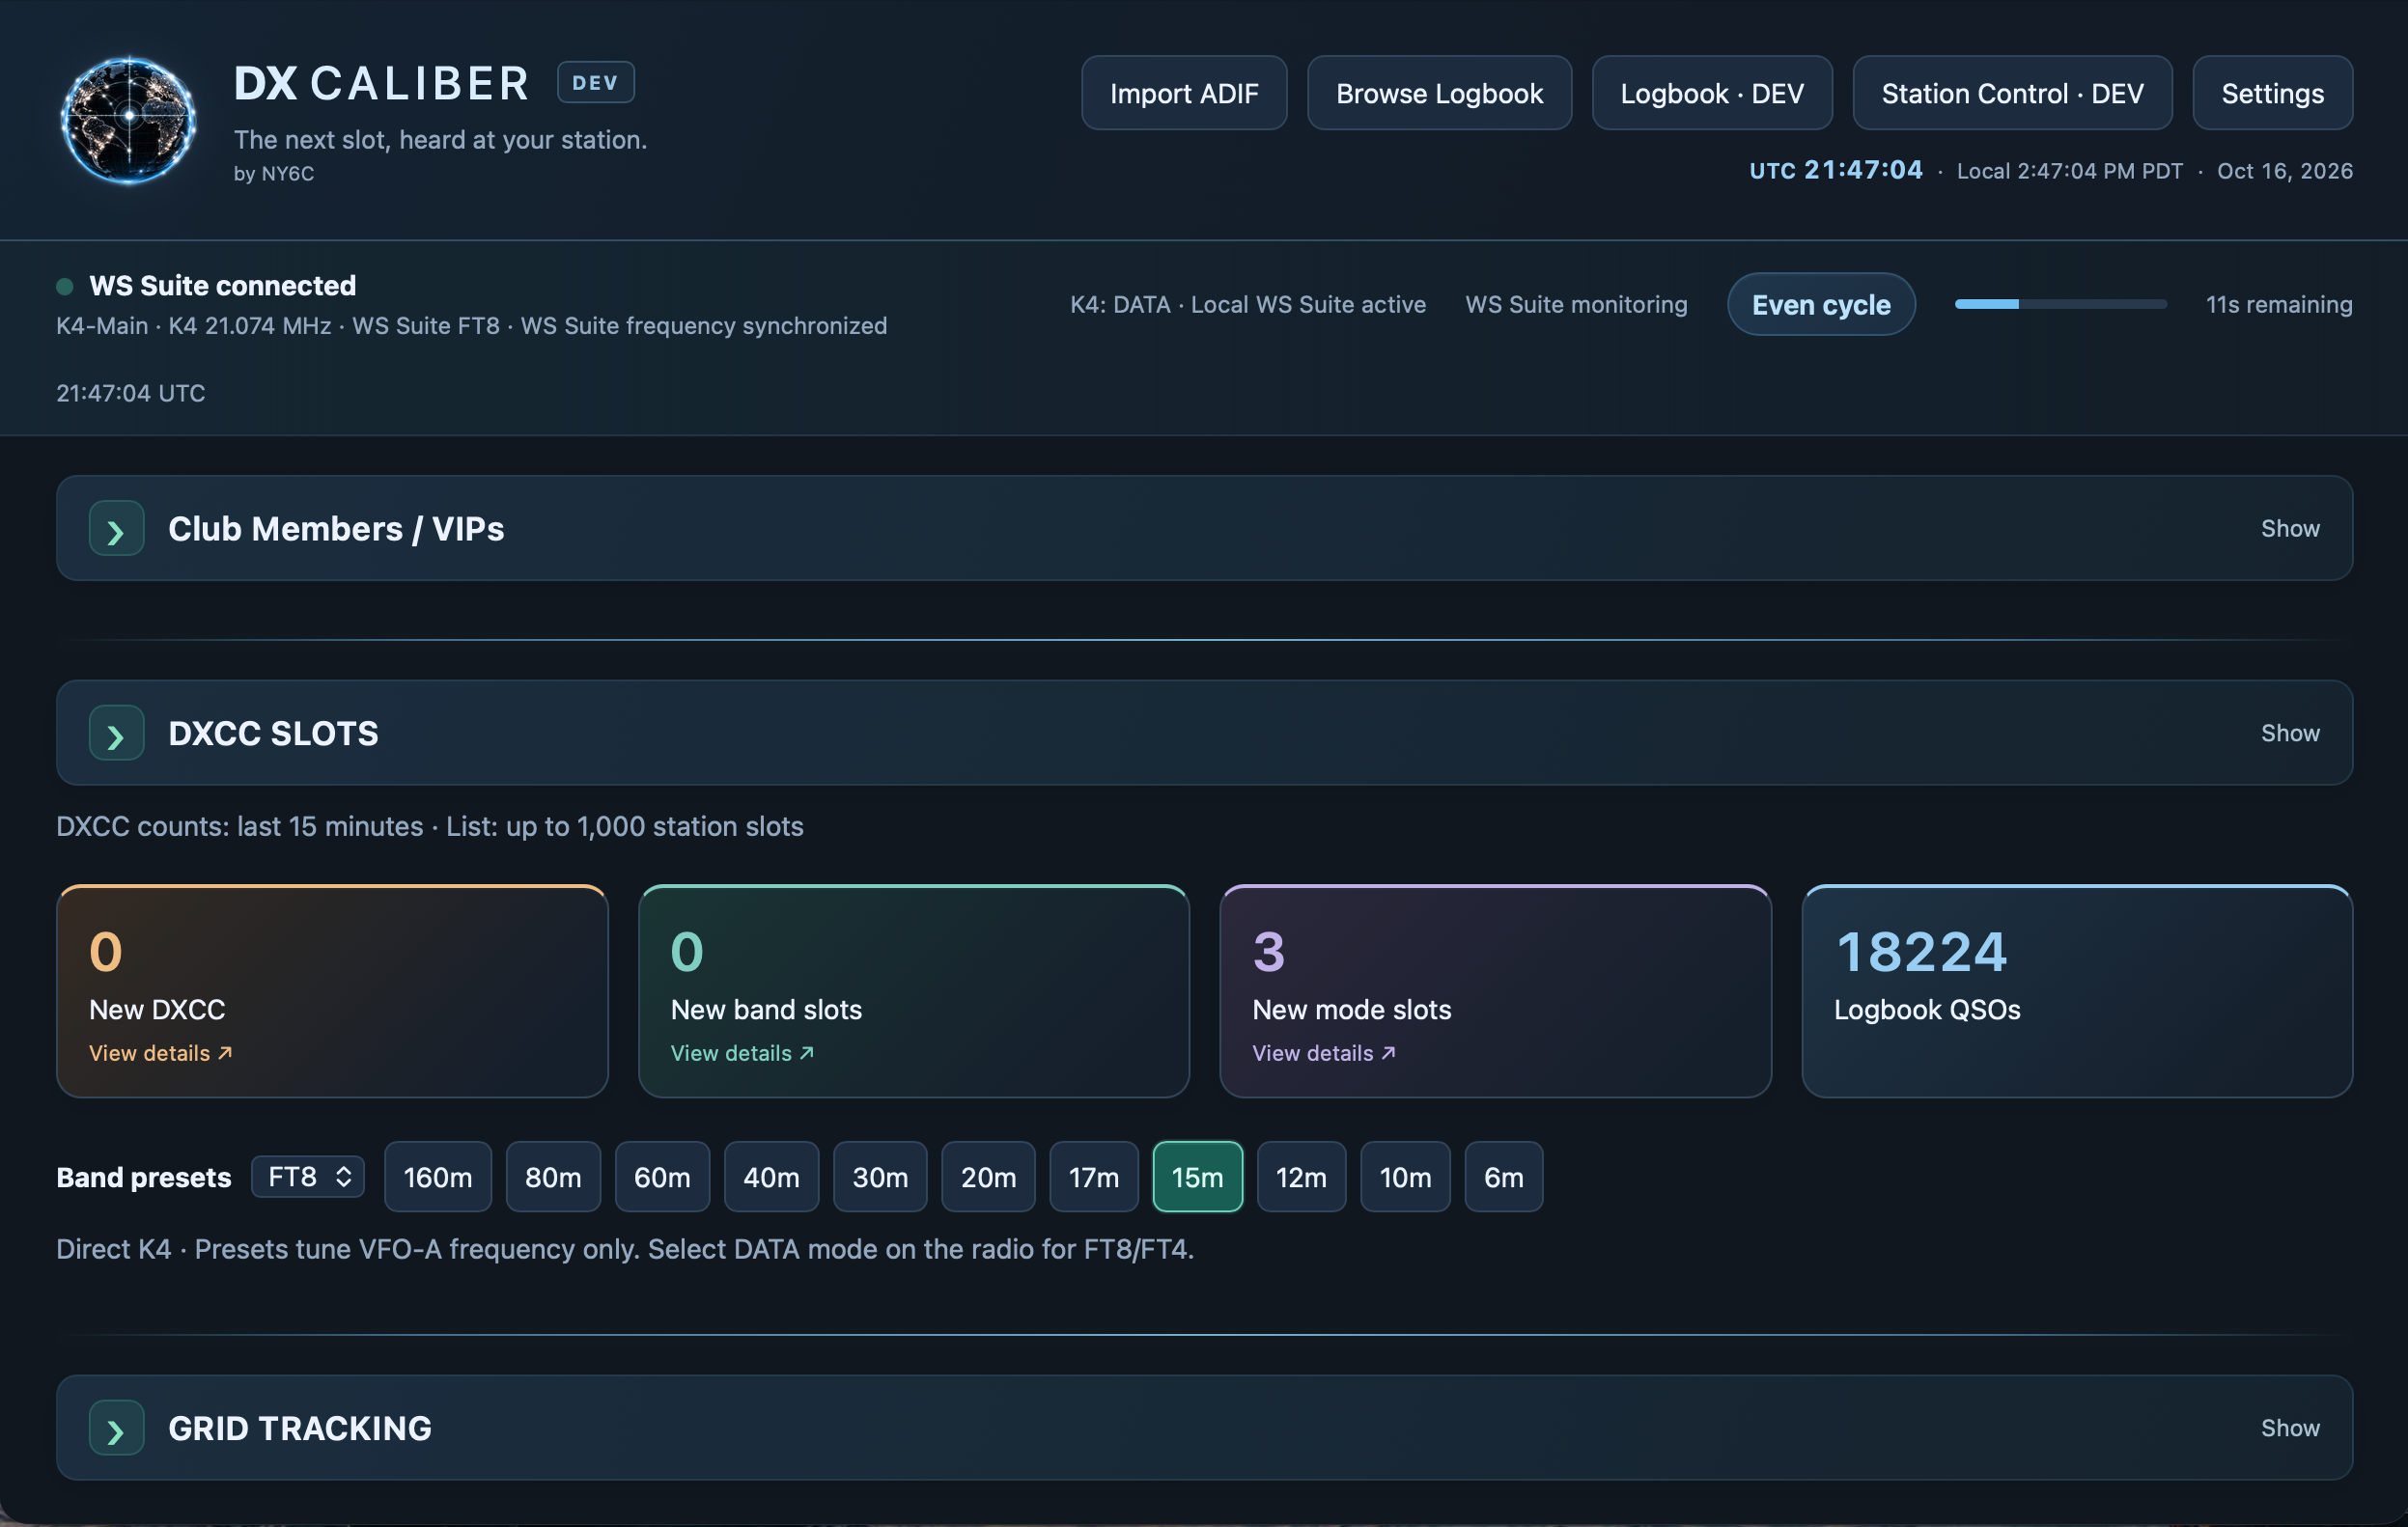Click the Even cycle pill

(x=1821, y=305)
